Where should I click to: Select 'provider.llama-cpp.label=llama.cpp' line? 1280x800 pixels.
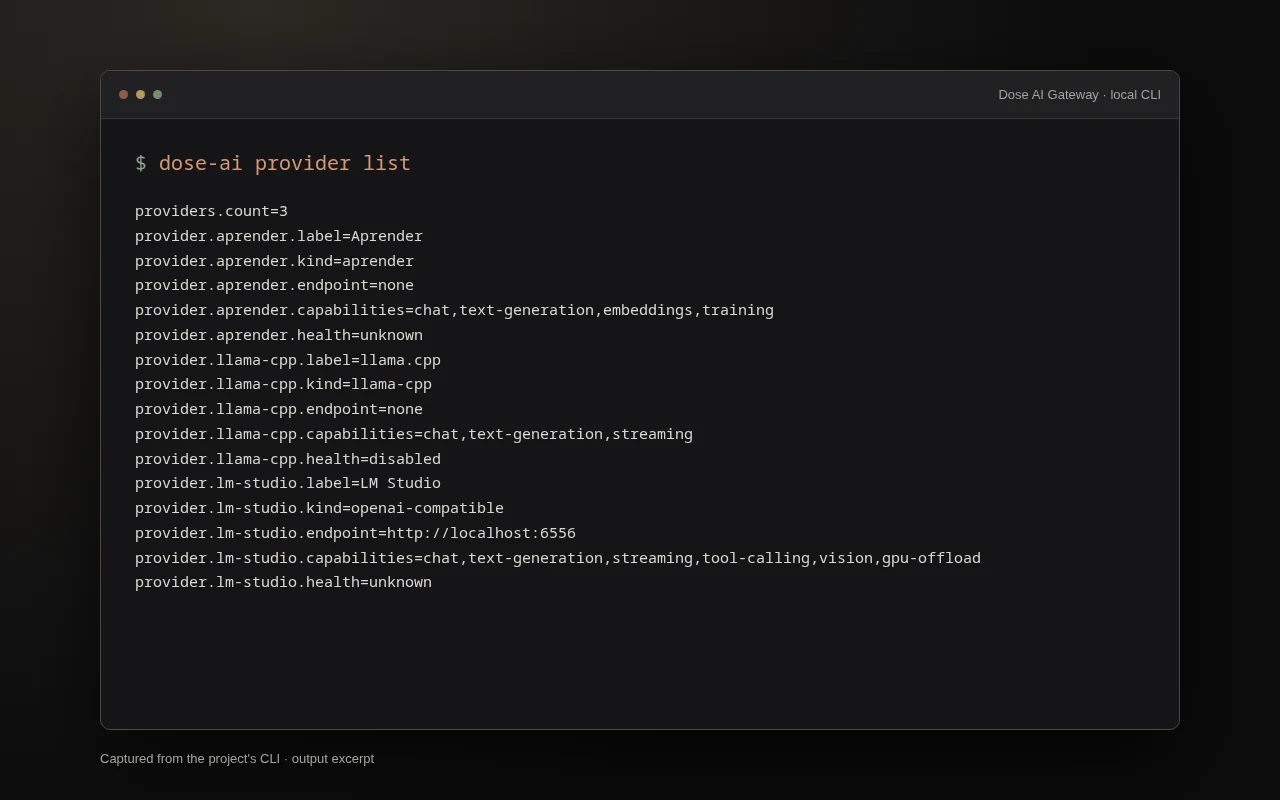288,360
